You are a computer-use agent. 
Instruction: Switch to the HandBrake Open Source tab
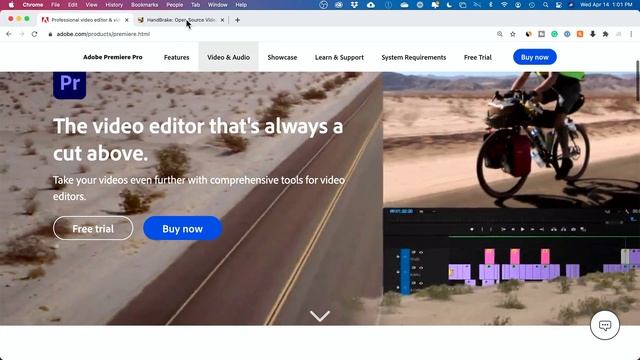click(x=181, y=20)
